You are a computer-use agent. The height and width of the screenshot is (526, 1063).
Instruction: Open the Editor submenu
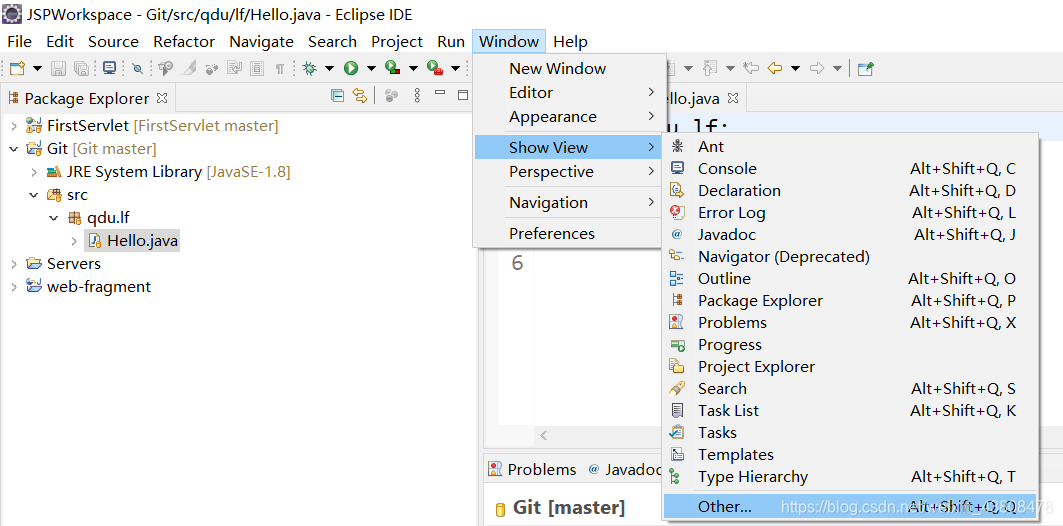(x=567, y=92)
